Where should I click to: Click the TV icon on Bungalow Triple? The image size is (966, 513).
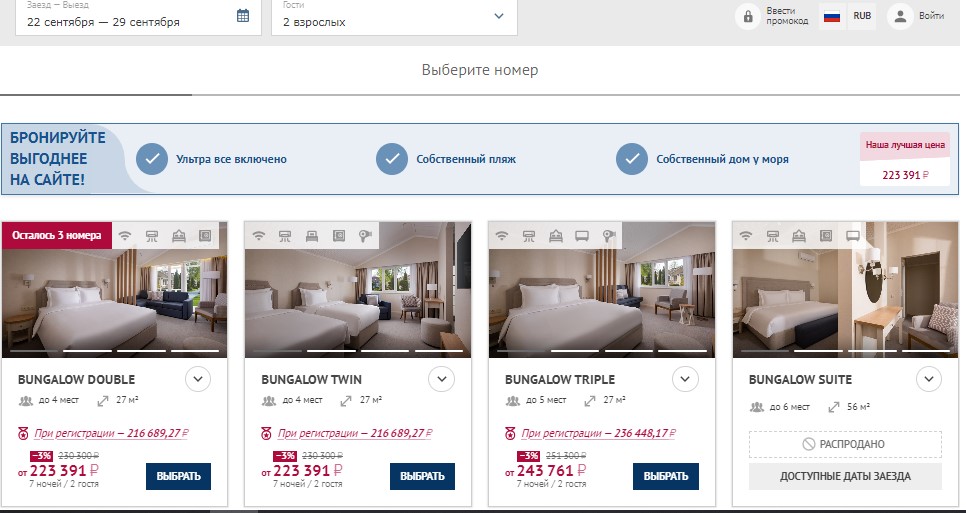tap(582, 236)
